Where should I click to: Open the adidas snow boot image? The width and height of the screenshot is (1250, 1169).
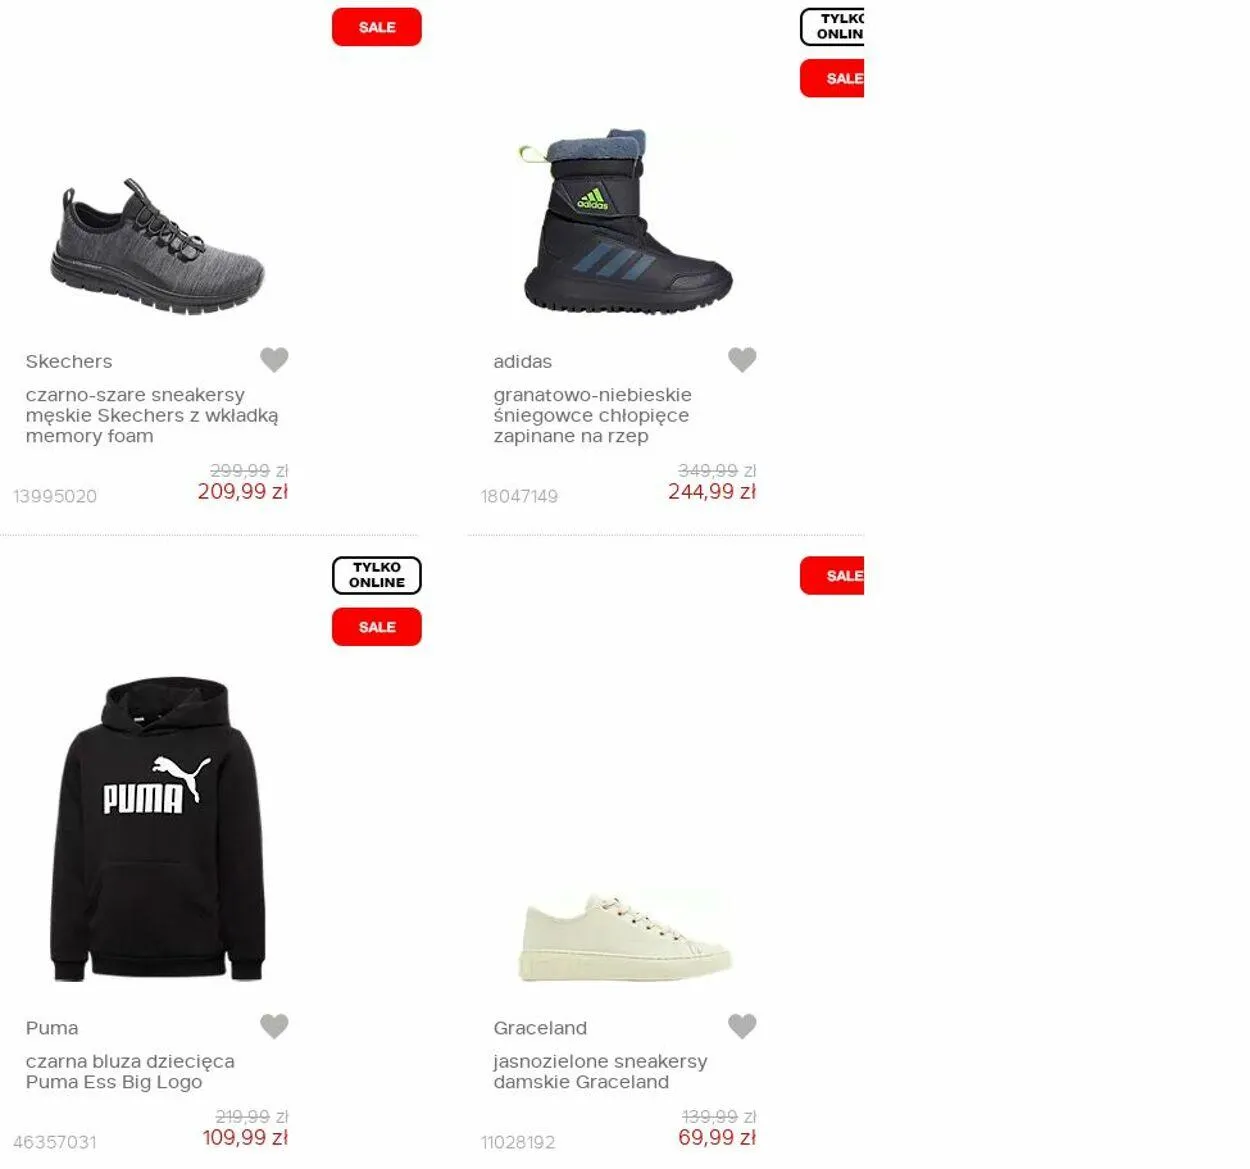tap(627, 221)
